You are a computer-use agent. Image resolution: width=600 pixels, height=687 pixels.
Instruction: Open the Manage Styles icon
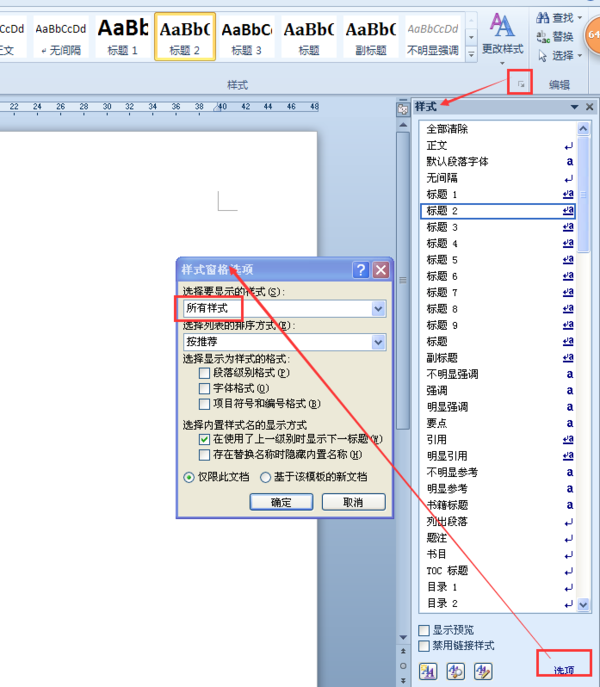tap(483, 671)
